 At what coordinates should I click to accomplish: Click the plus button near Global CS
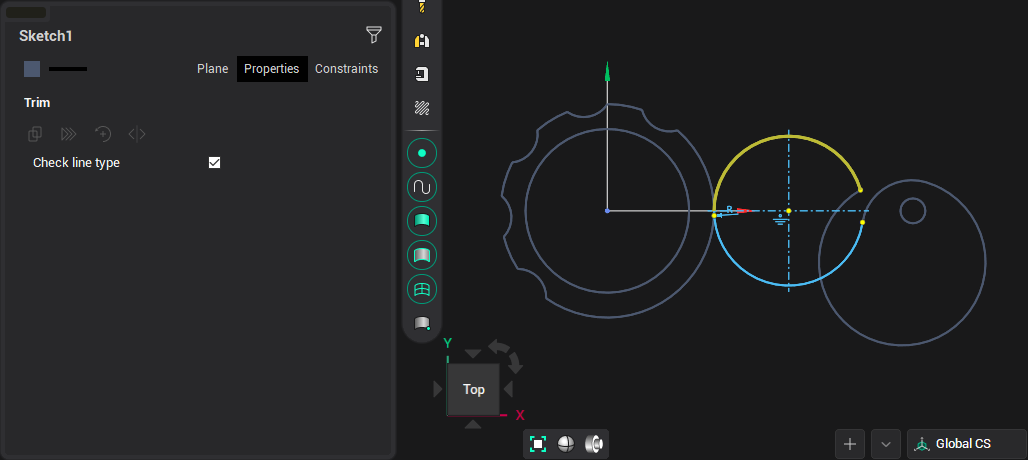(850, 444)
